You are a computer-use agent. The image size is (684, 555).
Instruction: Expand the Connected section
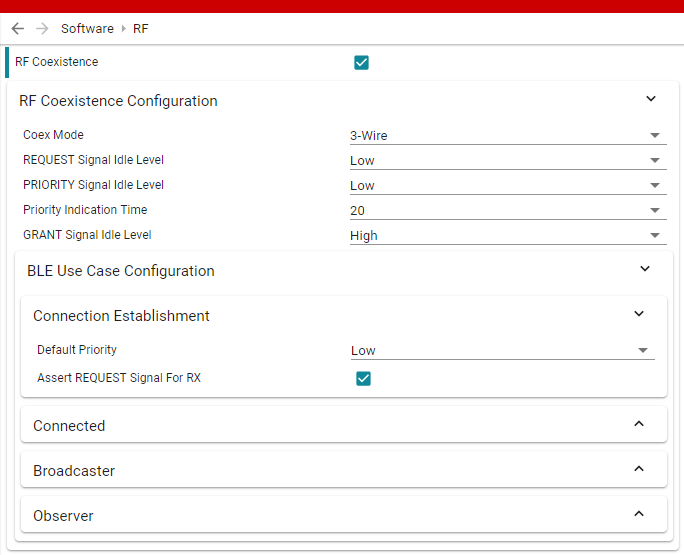click(639, 424)
